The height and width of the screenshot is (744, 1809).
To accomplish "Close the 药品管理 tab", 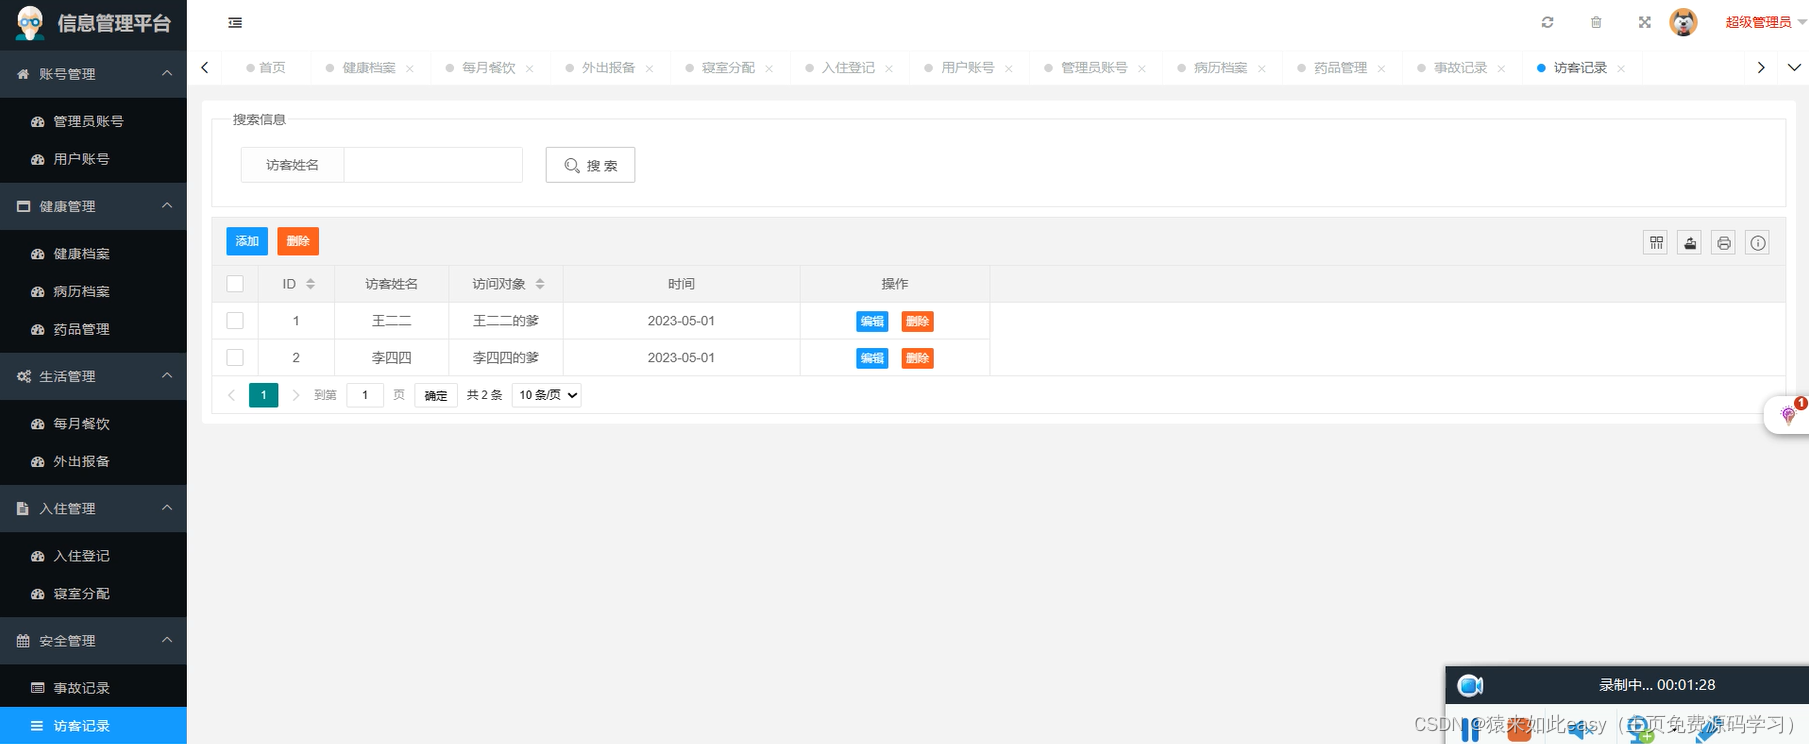I will pos(1381,68).
